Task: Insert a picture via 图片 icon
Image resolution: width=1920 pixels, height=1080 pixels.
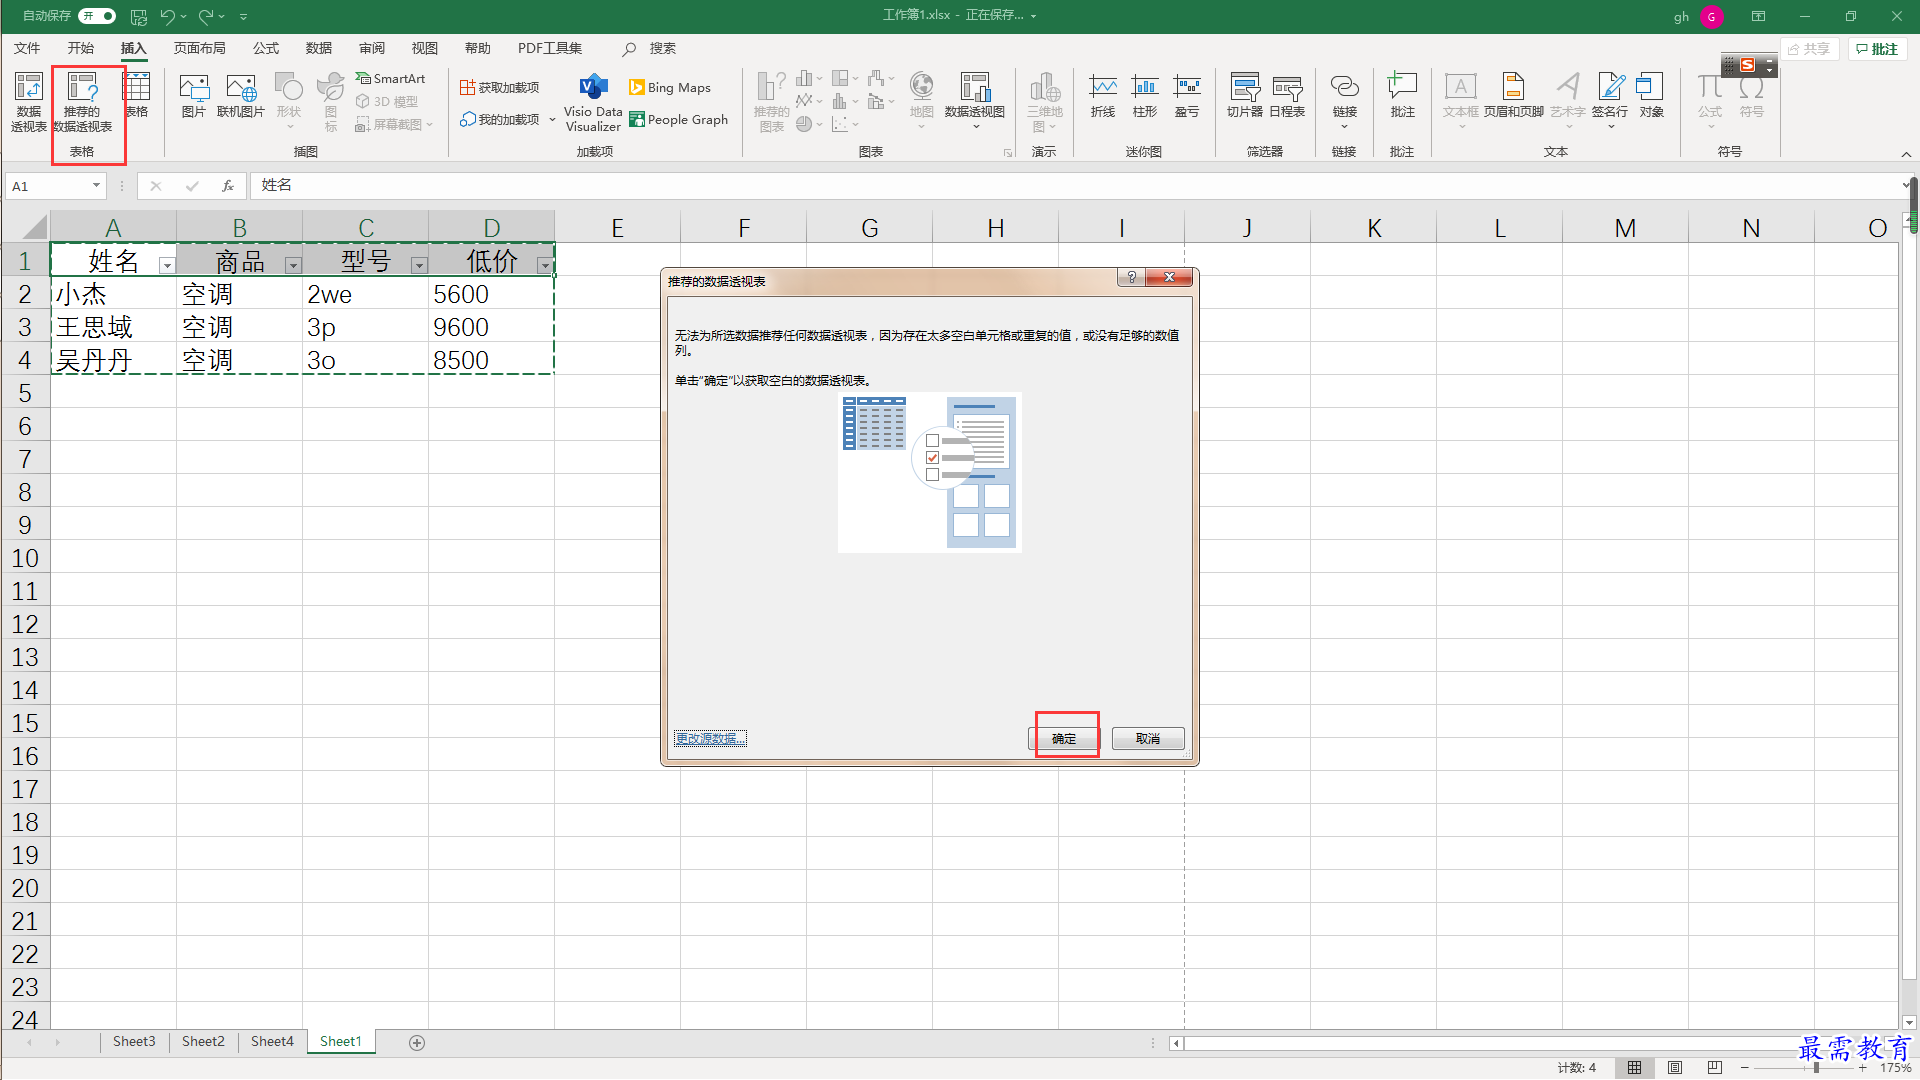Action: [x=193, y=95]
